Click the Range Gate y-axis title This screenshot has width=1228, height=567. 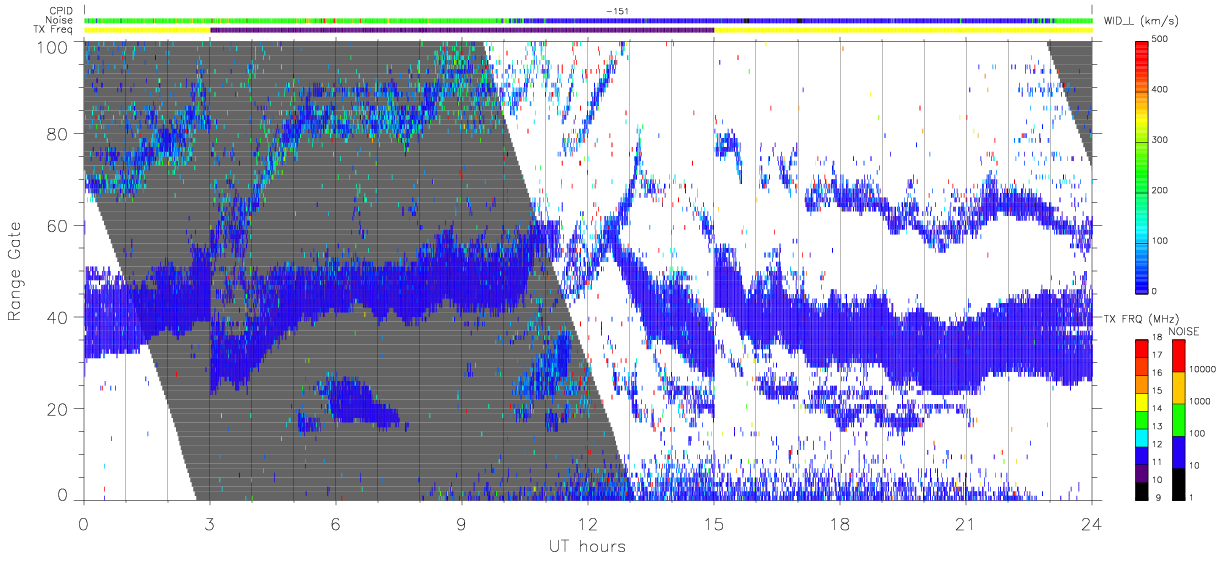click(17, 271)
